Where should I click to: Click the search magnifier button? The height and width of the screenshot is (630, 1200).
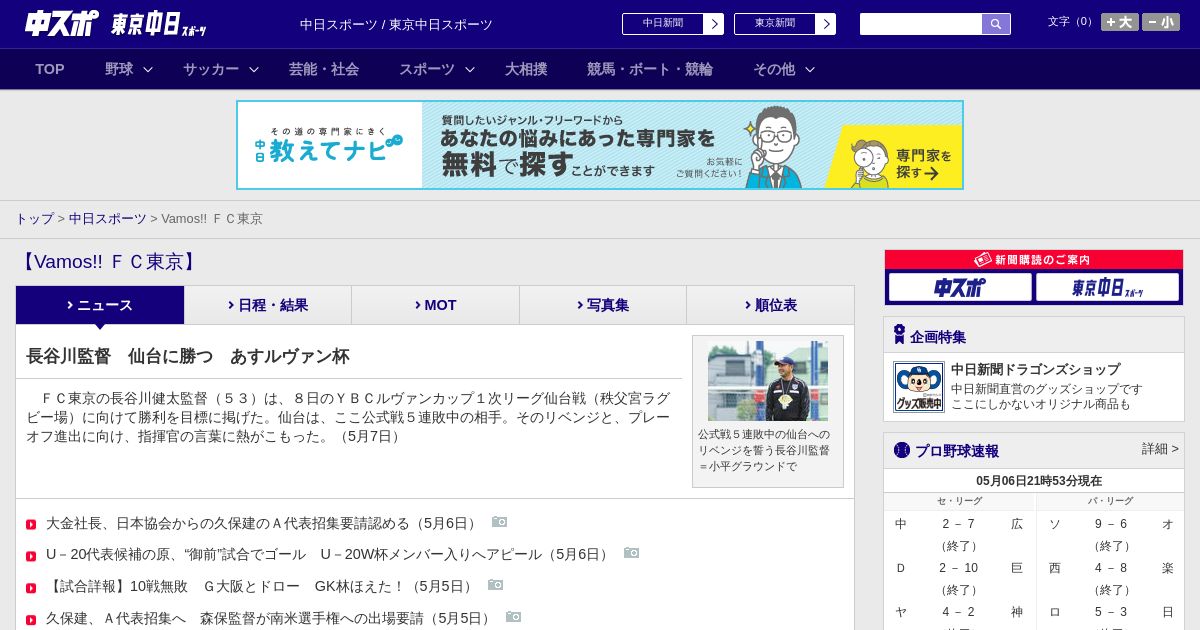(x=996, y=24)
